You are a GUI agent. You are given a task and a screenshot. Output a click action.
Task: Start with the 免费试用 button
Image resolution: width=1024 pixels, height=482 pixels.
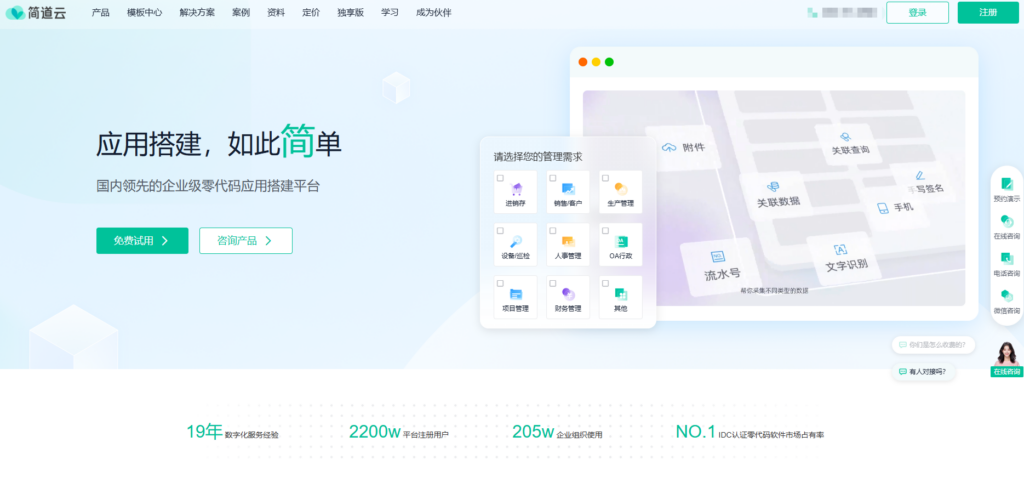142,240
